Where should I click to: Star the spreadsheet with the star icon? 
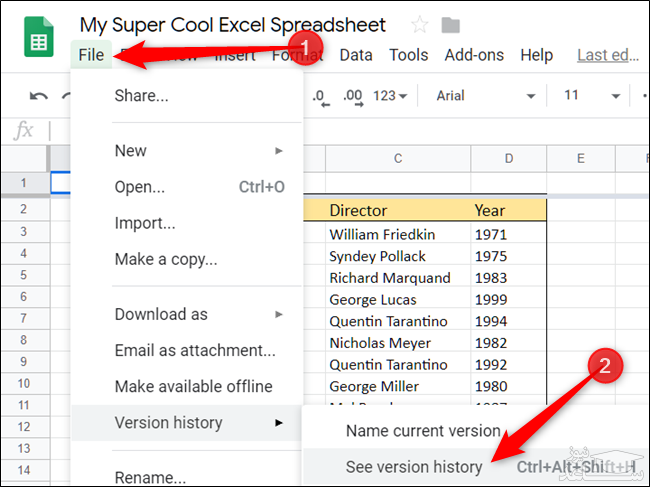420,25
